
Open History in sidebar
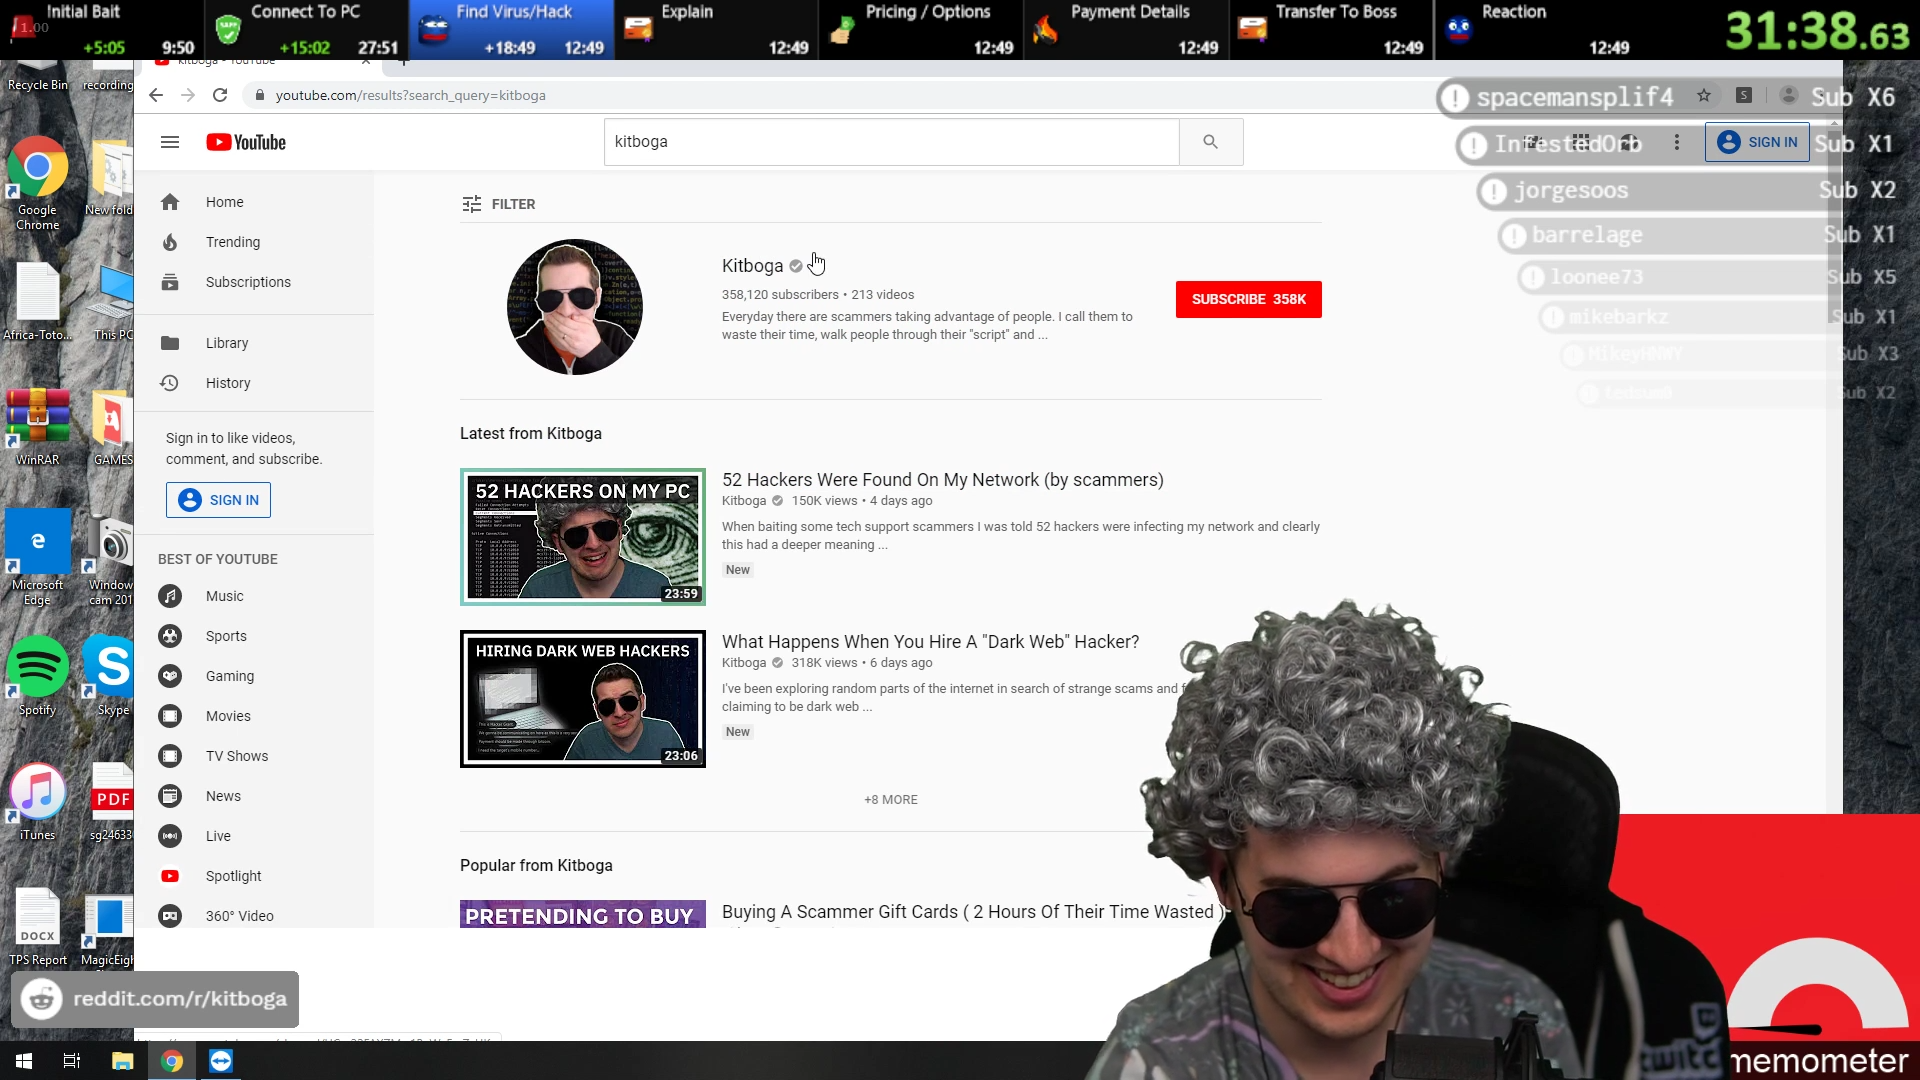(254, 383)
